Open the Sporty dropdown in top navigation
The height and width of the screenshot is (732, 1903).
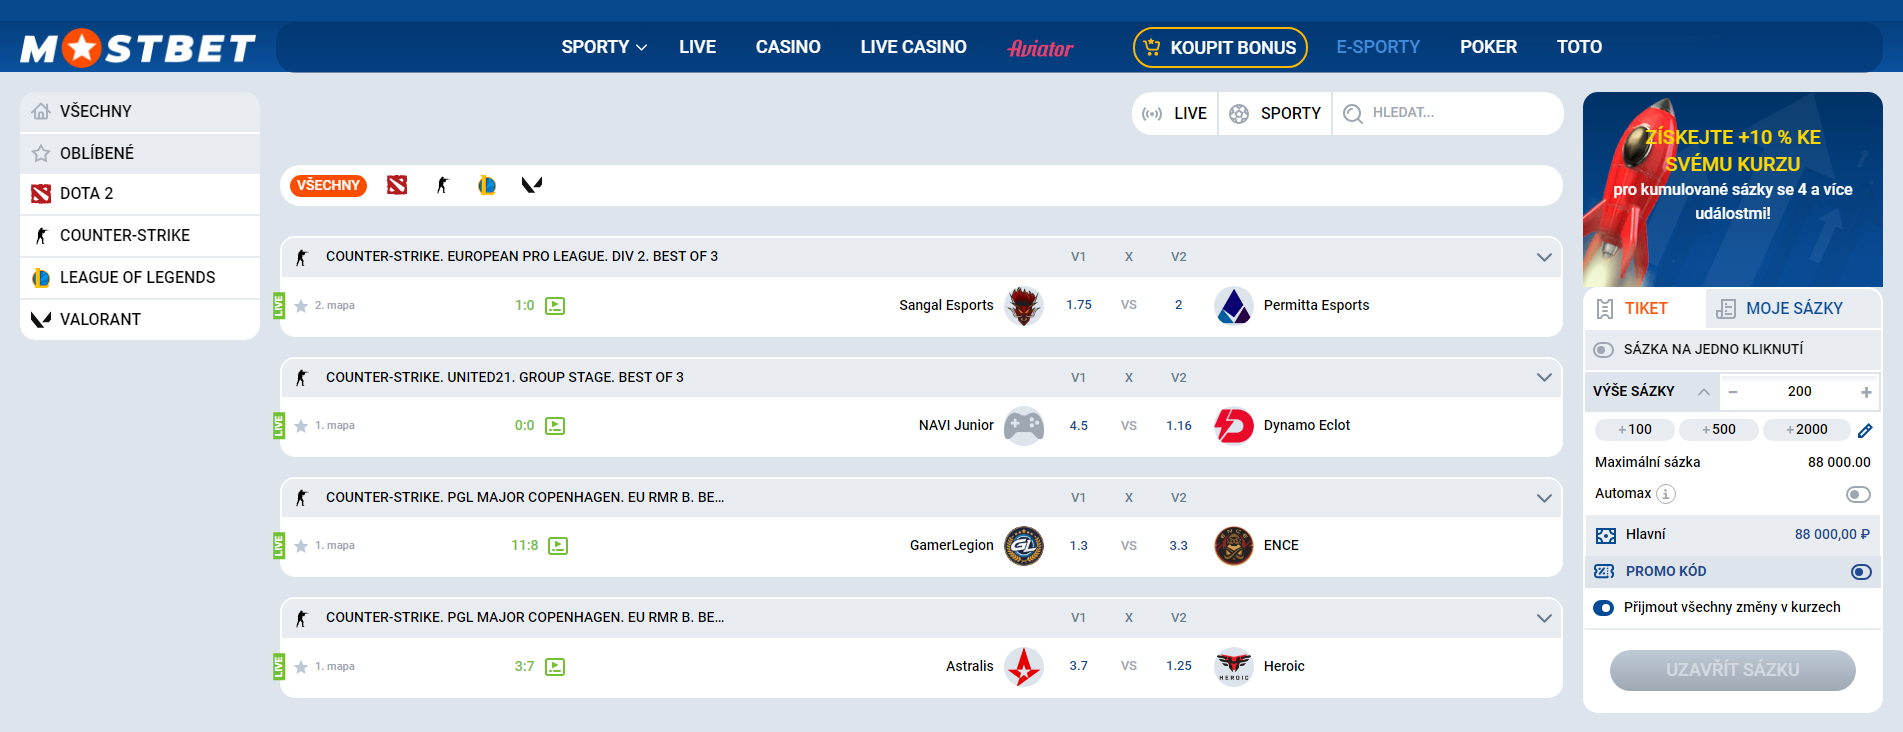603,47
